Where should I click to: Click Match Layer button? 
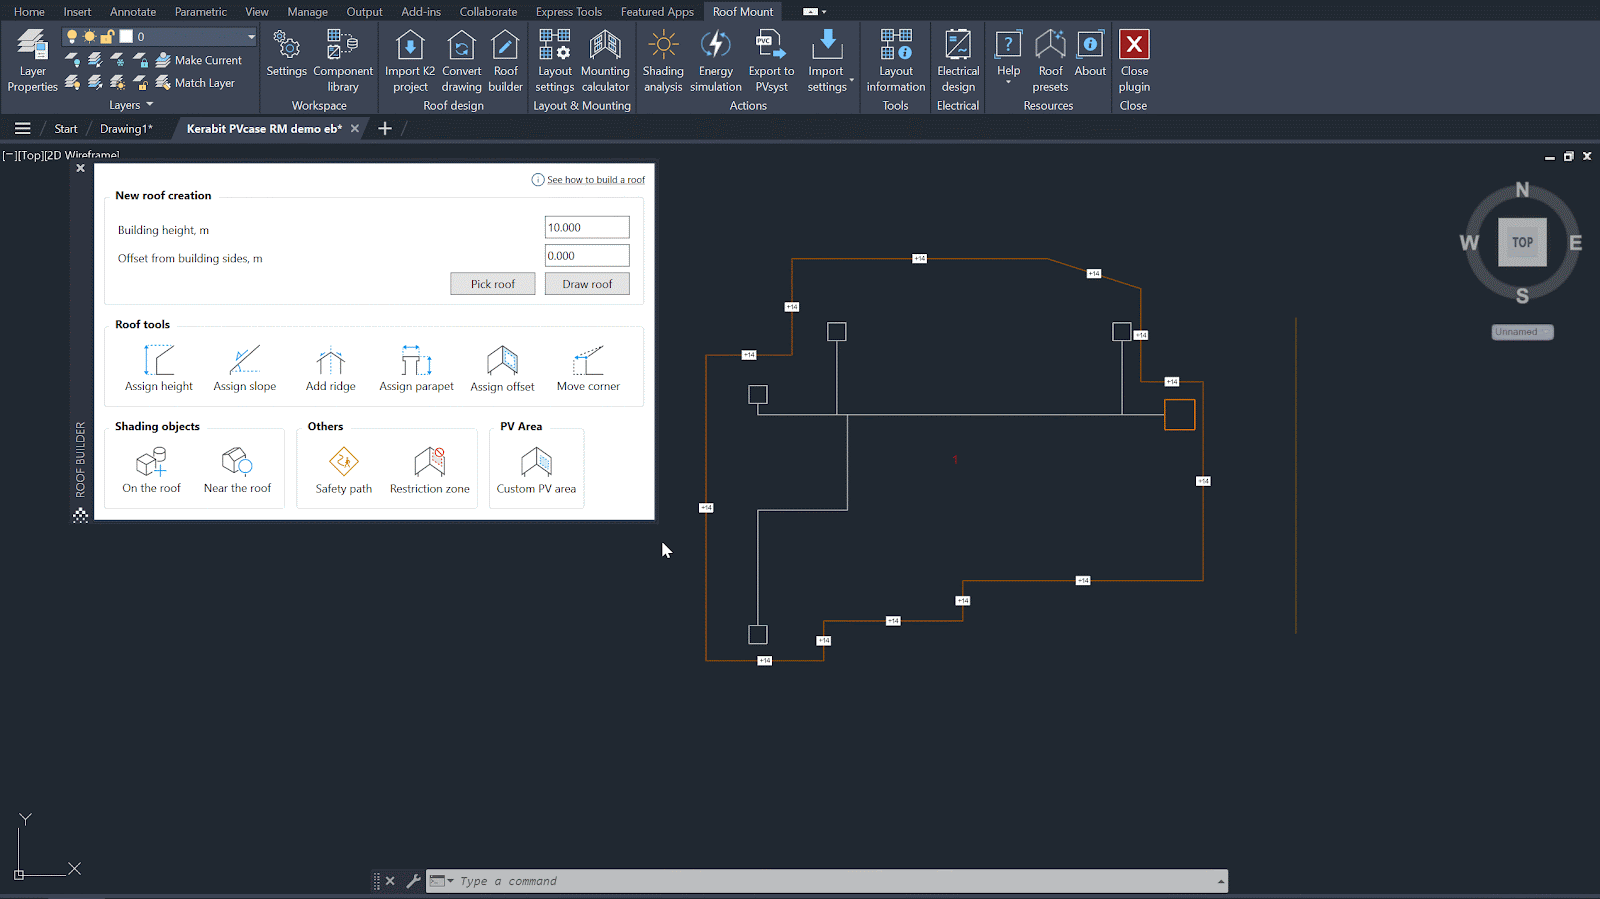195,83
